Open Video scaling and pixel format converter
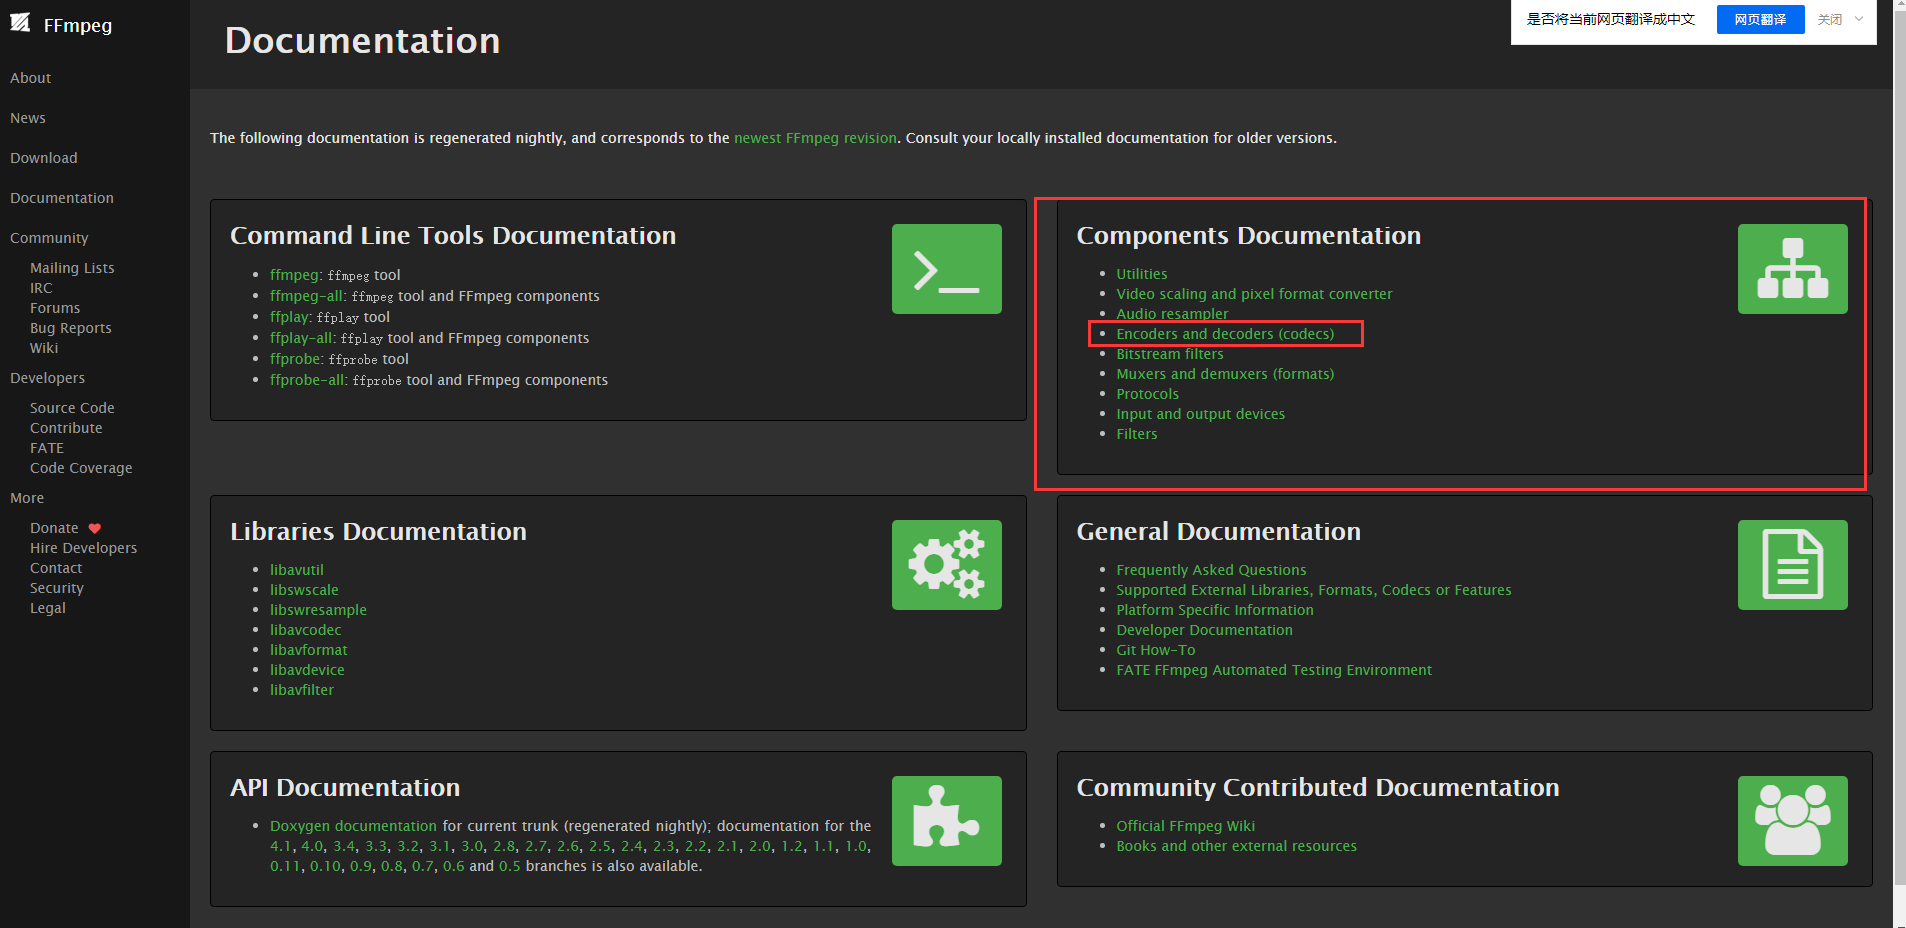The image size is (1906, 928). [x=1254, y=294]
